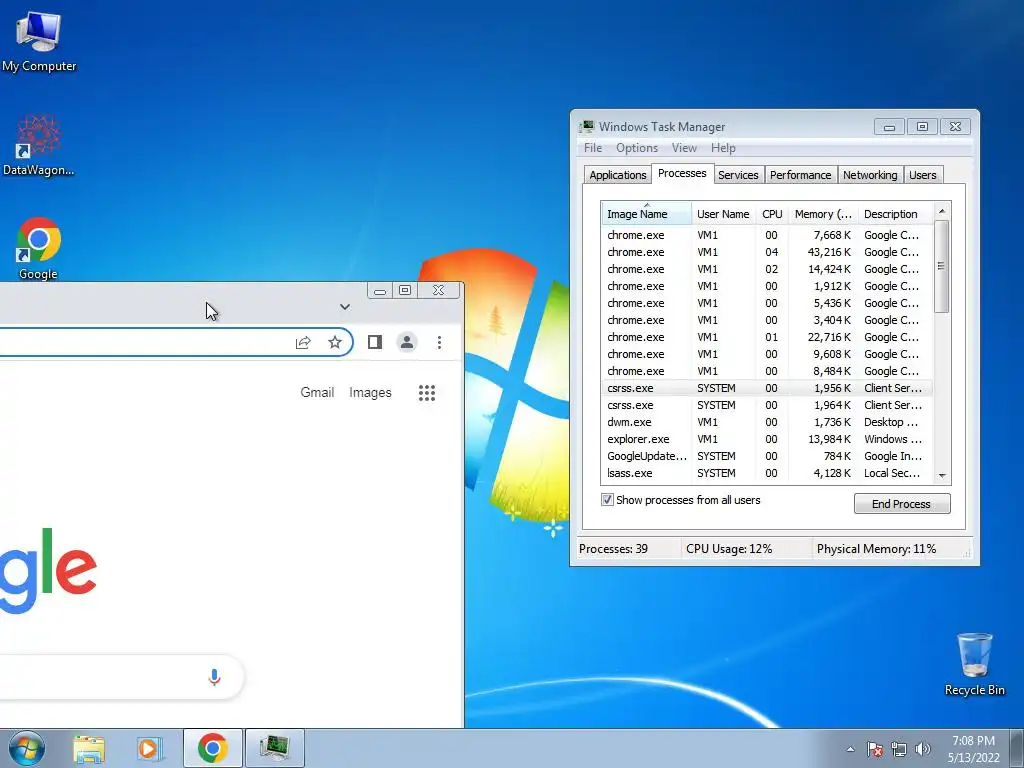Launch Windows Media Player from taskbar

click(x=150, y=748)
